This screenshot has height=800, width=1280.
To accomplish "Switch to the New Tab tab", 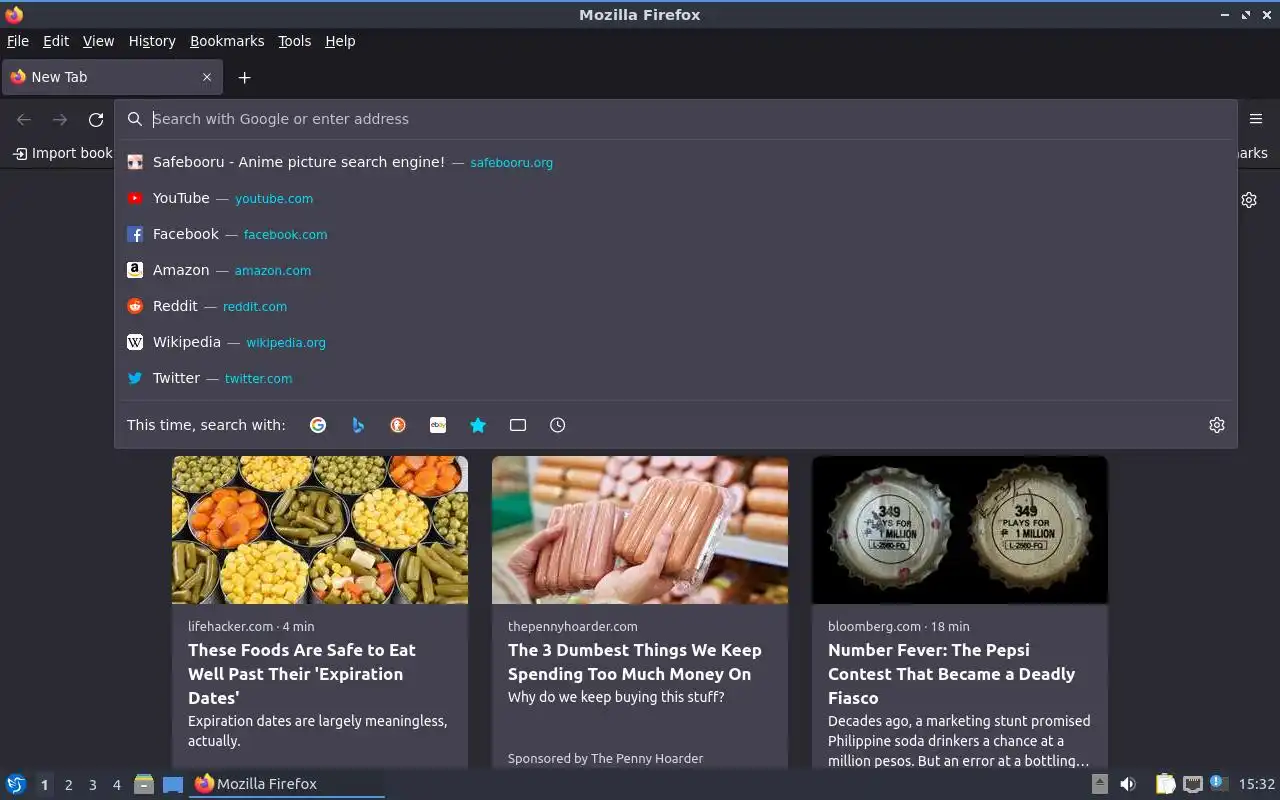I will tap(110, 77).
